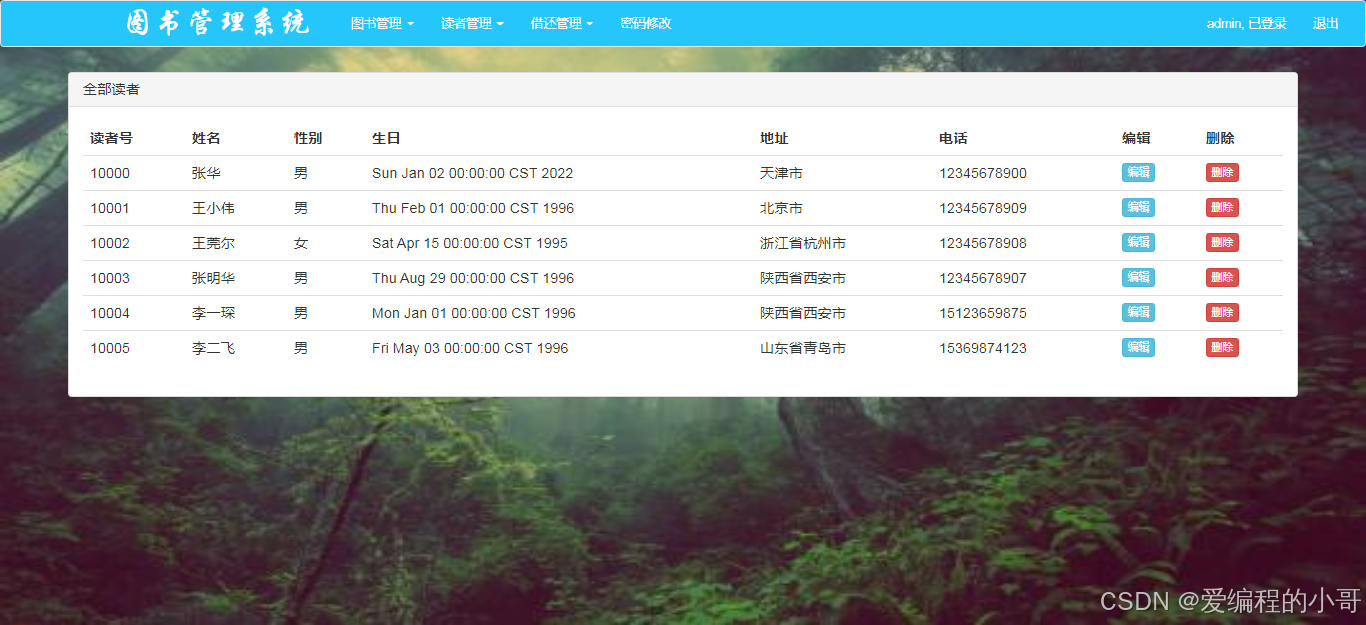
Task: Open the 读者管理 dropdown menu
Action: point(471,23)
